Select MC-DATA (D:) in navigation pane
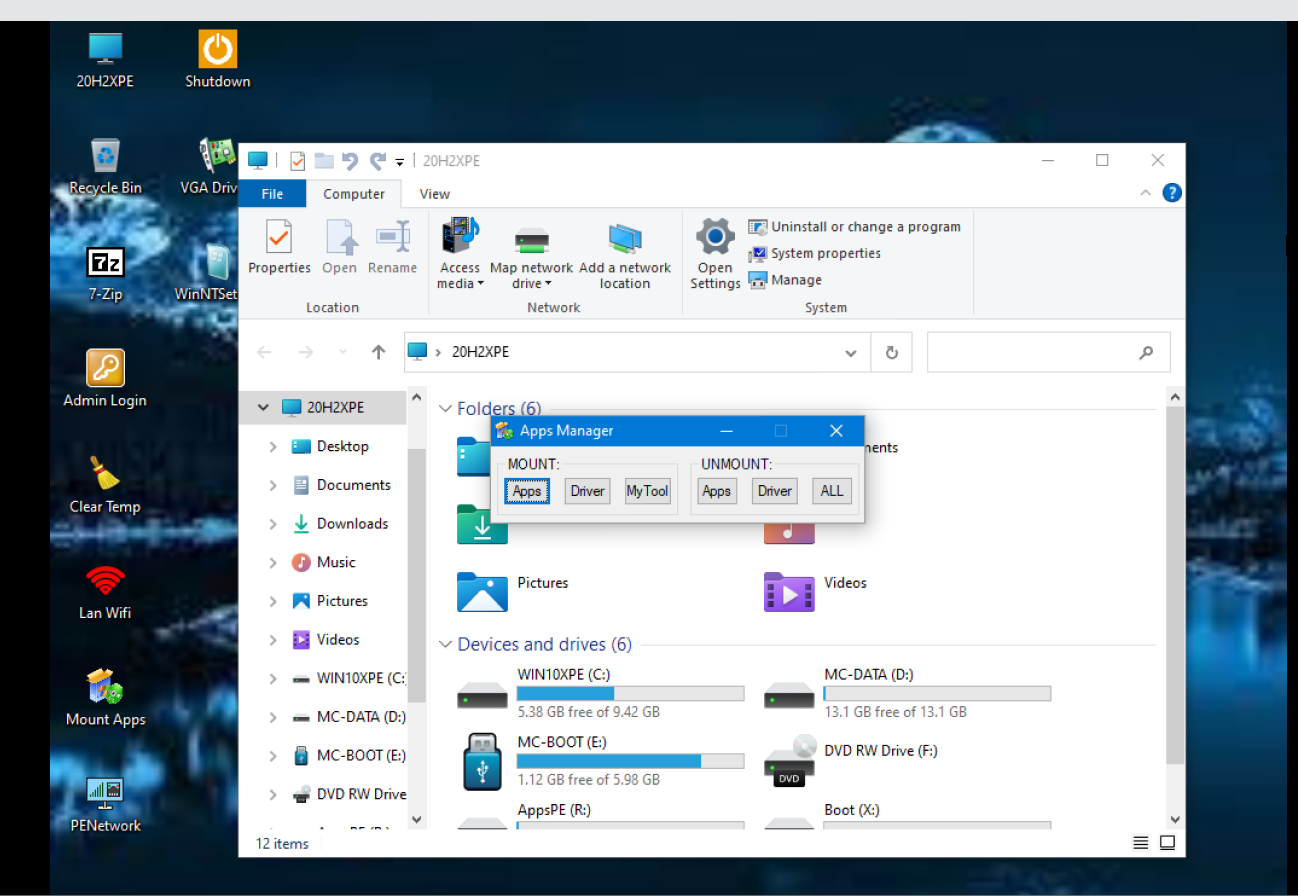Screen dimensions: 1298x896 point(348,717)
